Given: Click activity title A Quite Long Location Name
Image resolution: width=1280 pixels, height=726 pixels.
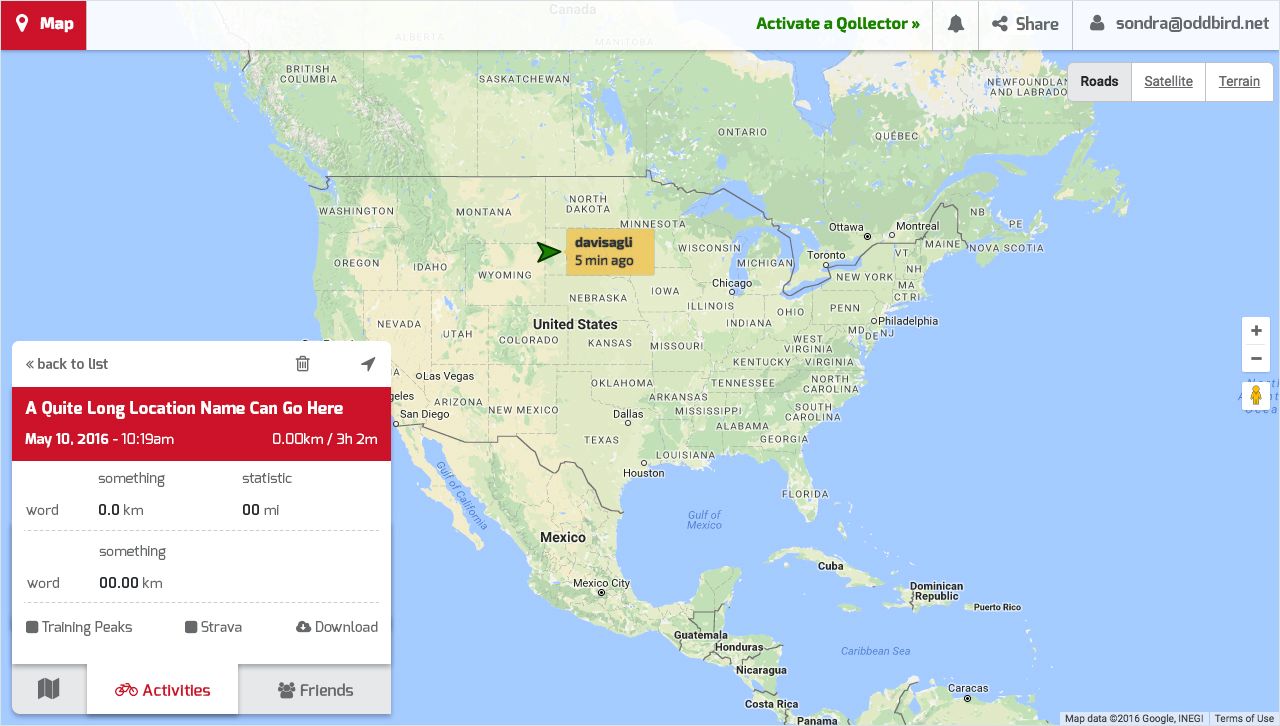Looking at the screenshot, I should pyautogui.click(x=184, y=408).
